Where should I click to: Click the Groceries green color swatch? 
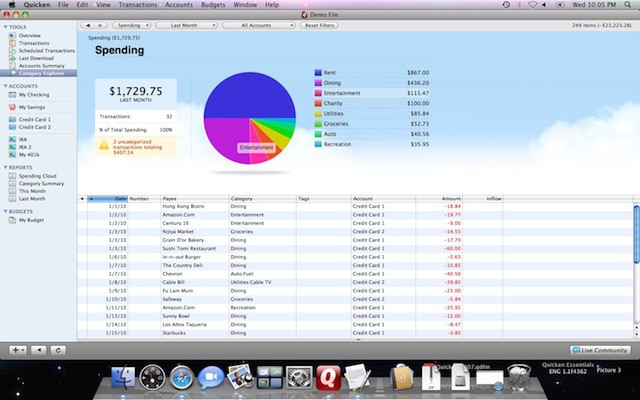coord(318,124)
